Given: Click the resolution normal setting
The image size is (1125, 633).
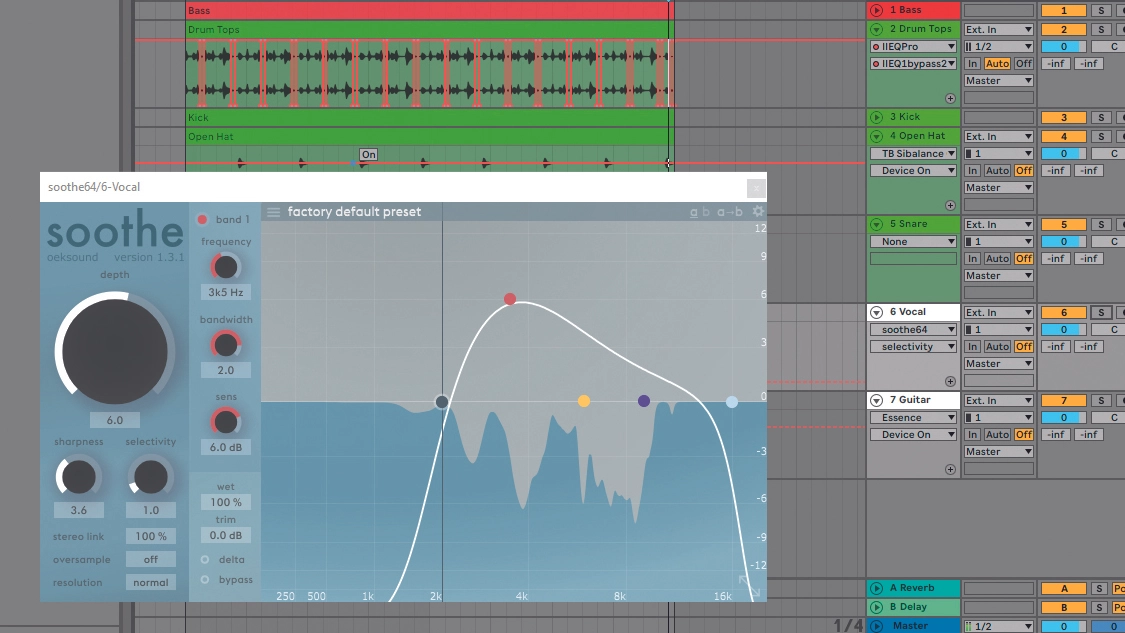Looking at the screenshot, I should pos(151,582).
